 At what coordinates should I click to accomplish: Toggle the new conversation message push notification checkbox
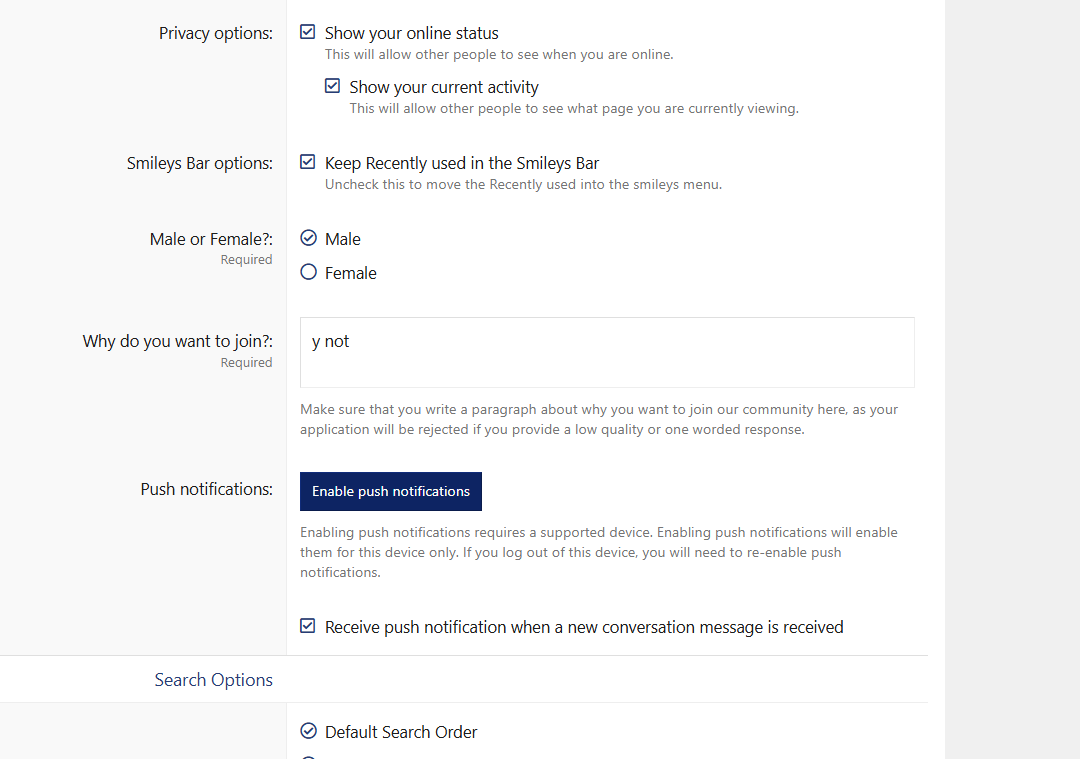click(308, 626)
